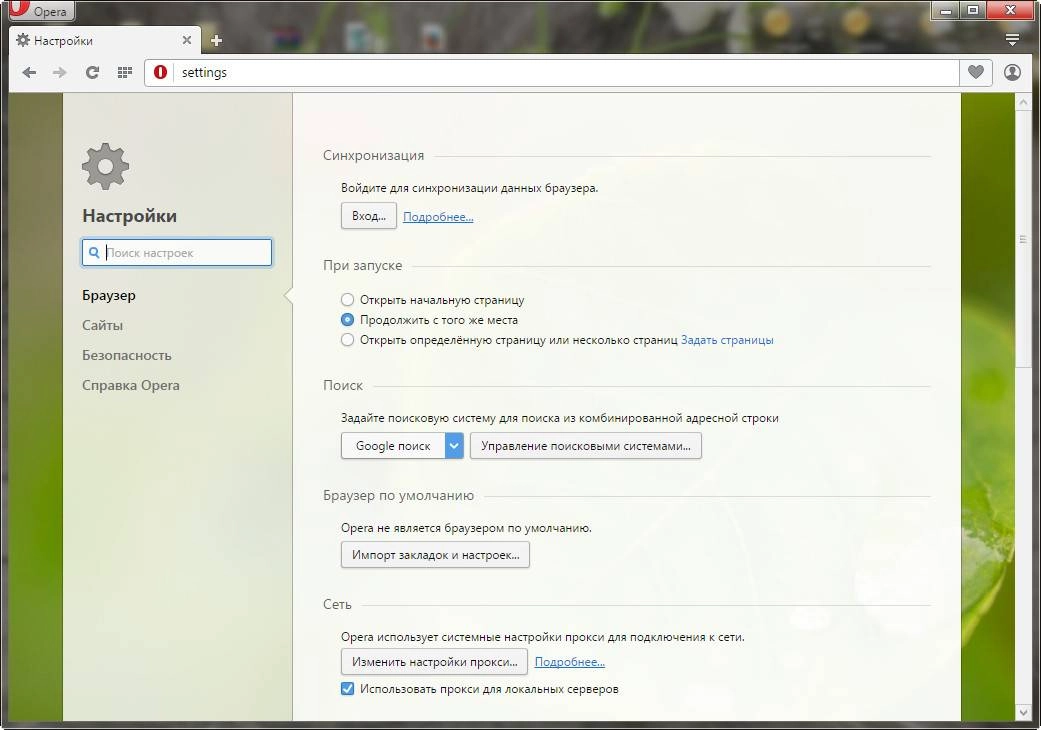Open Подробнее link under Синхронизация
This screenshot has height=730, width=1041.
[438, 217]
